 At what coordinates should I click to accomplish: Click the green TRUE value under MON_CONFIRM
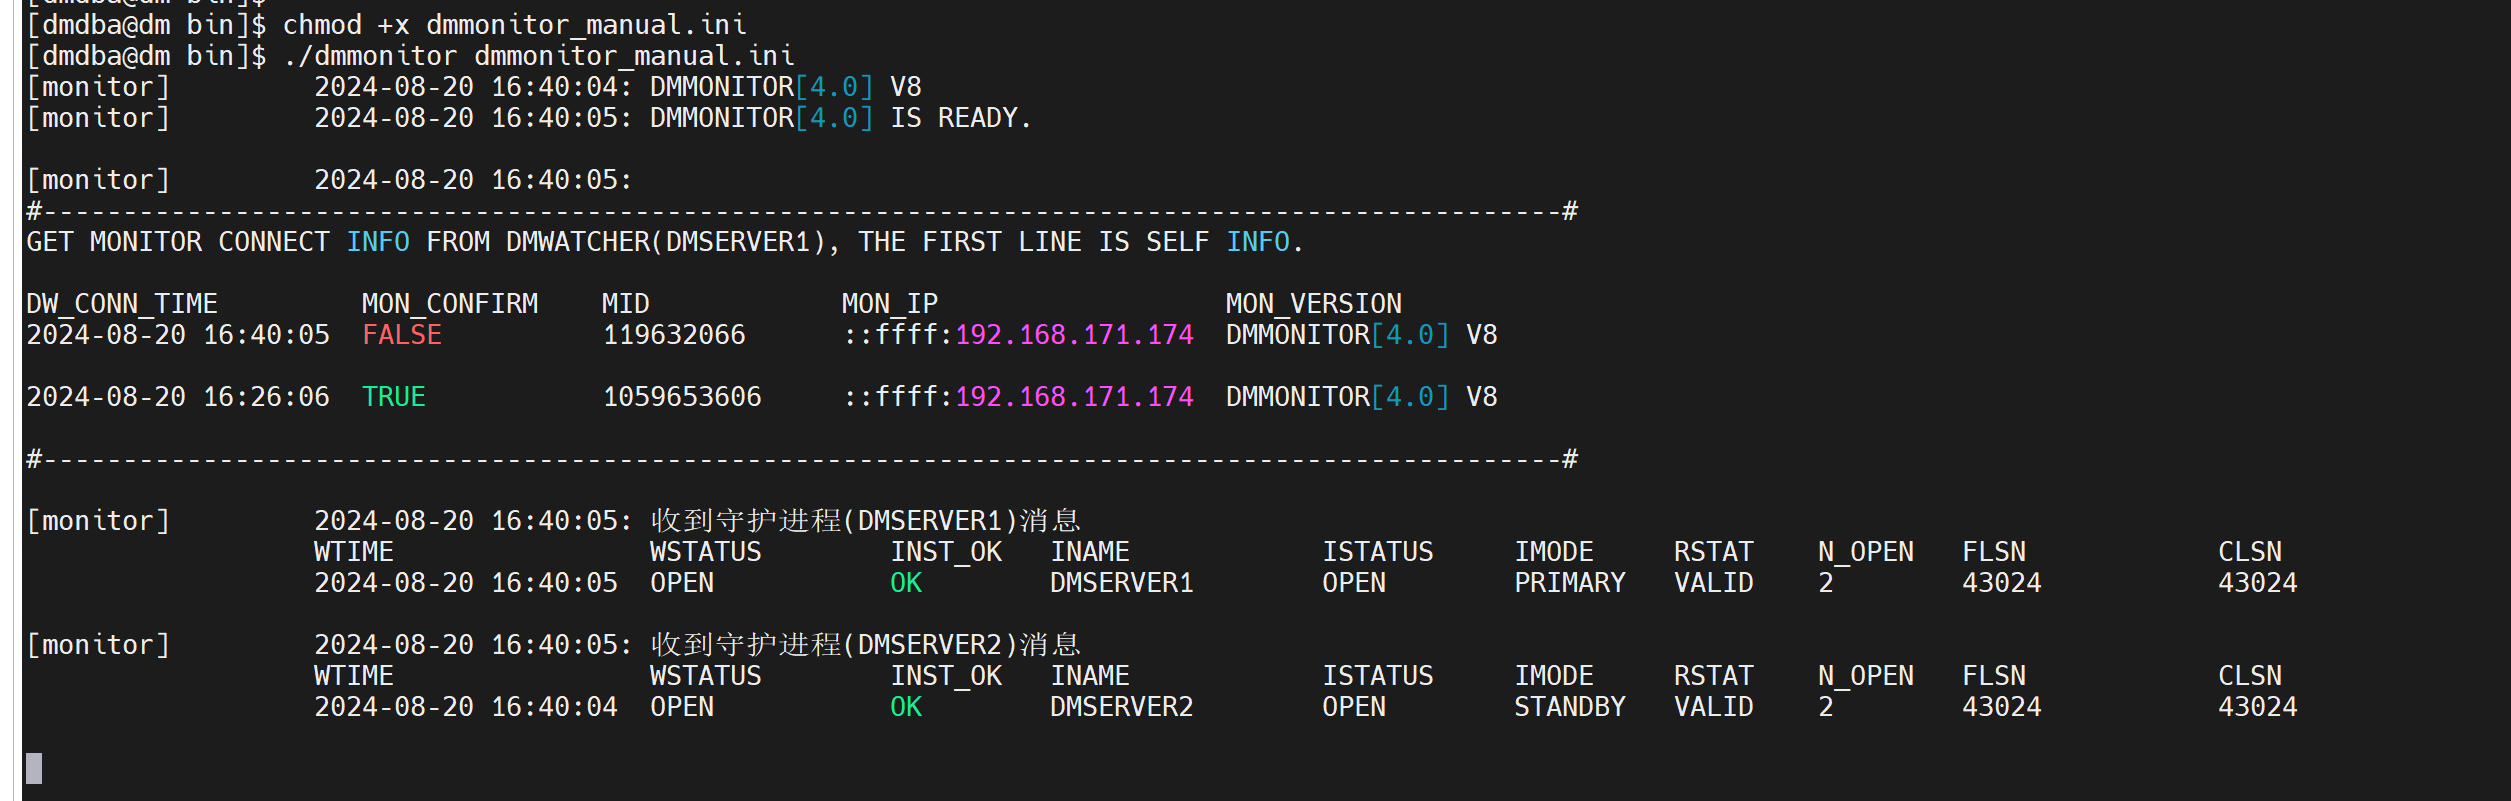point(394,397)
